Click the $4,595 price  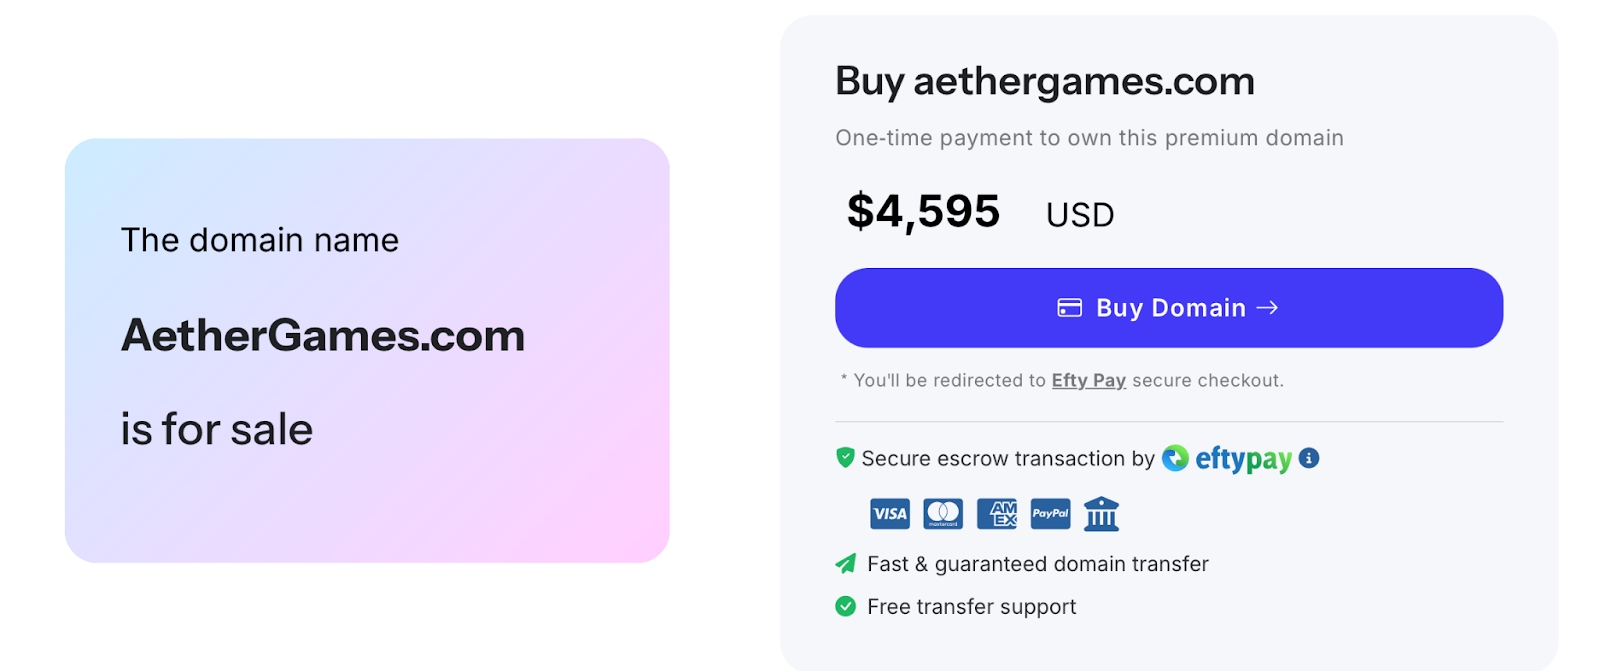[x=923, y=212]
